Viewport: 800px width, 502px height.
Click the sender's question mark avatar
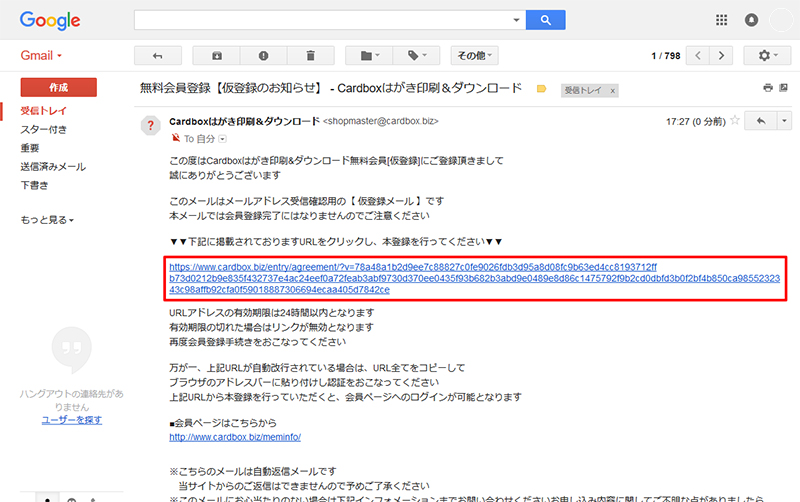pyautogui.click(x=151, y=125)
